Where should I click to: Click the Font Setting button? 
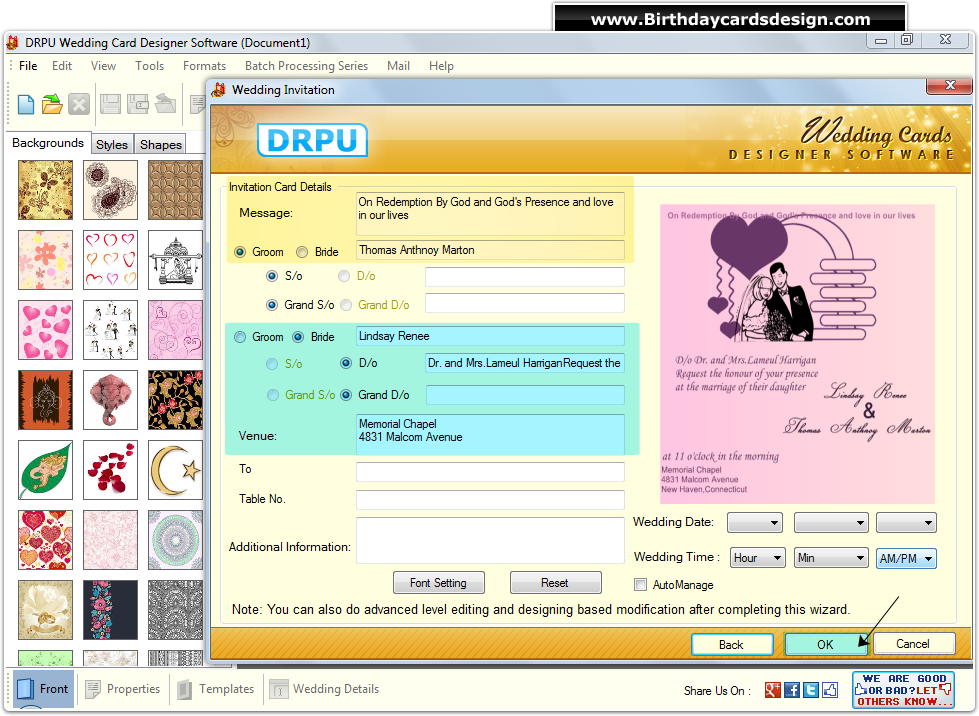pyautogui.click(x=438, y=582)
